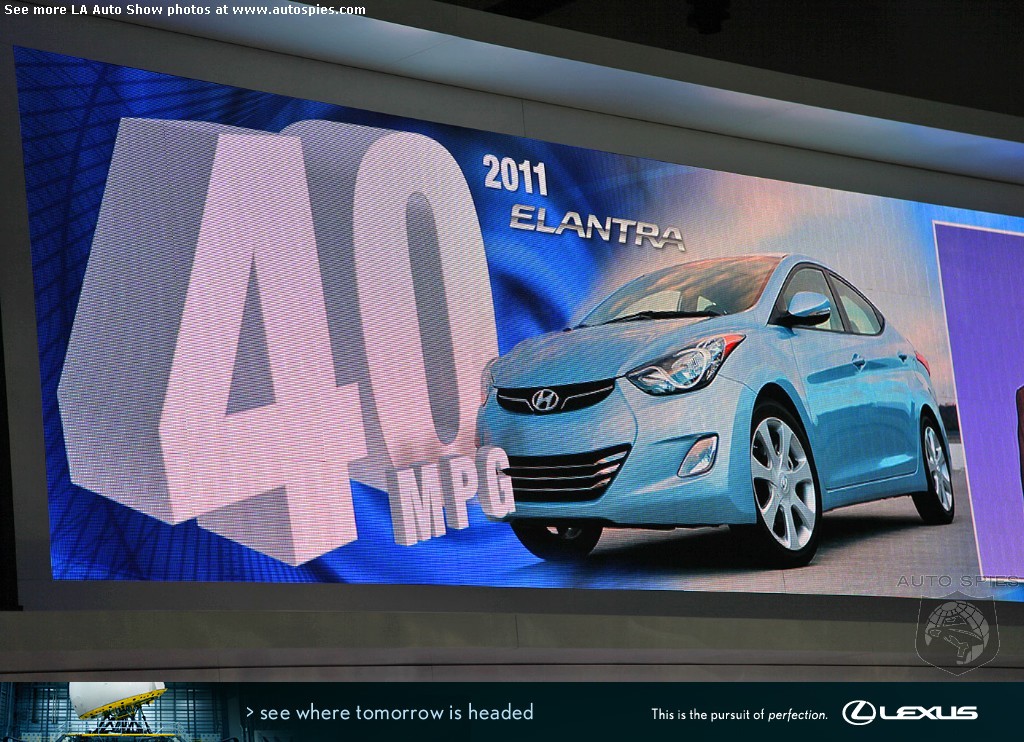Click the LEXUS wordmark text
This screenshot has width=1024, height=742.
coord(928,713)
